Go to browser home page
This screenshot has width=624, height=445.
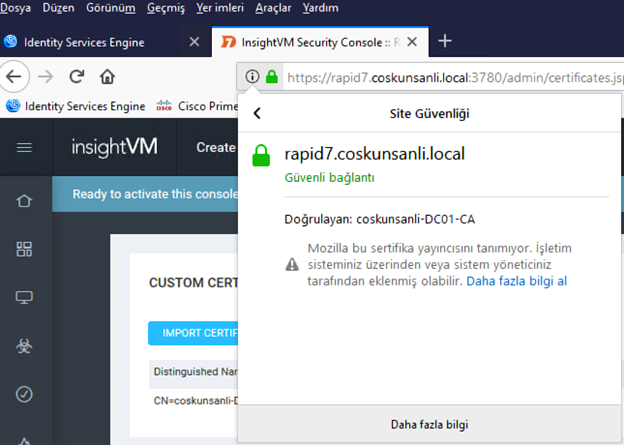coord(107,76)
